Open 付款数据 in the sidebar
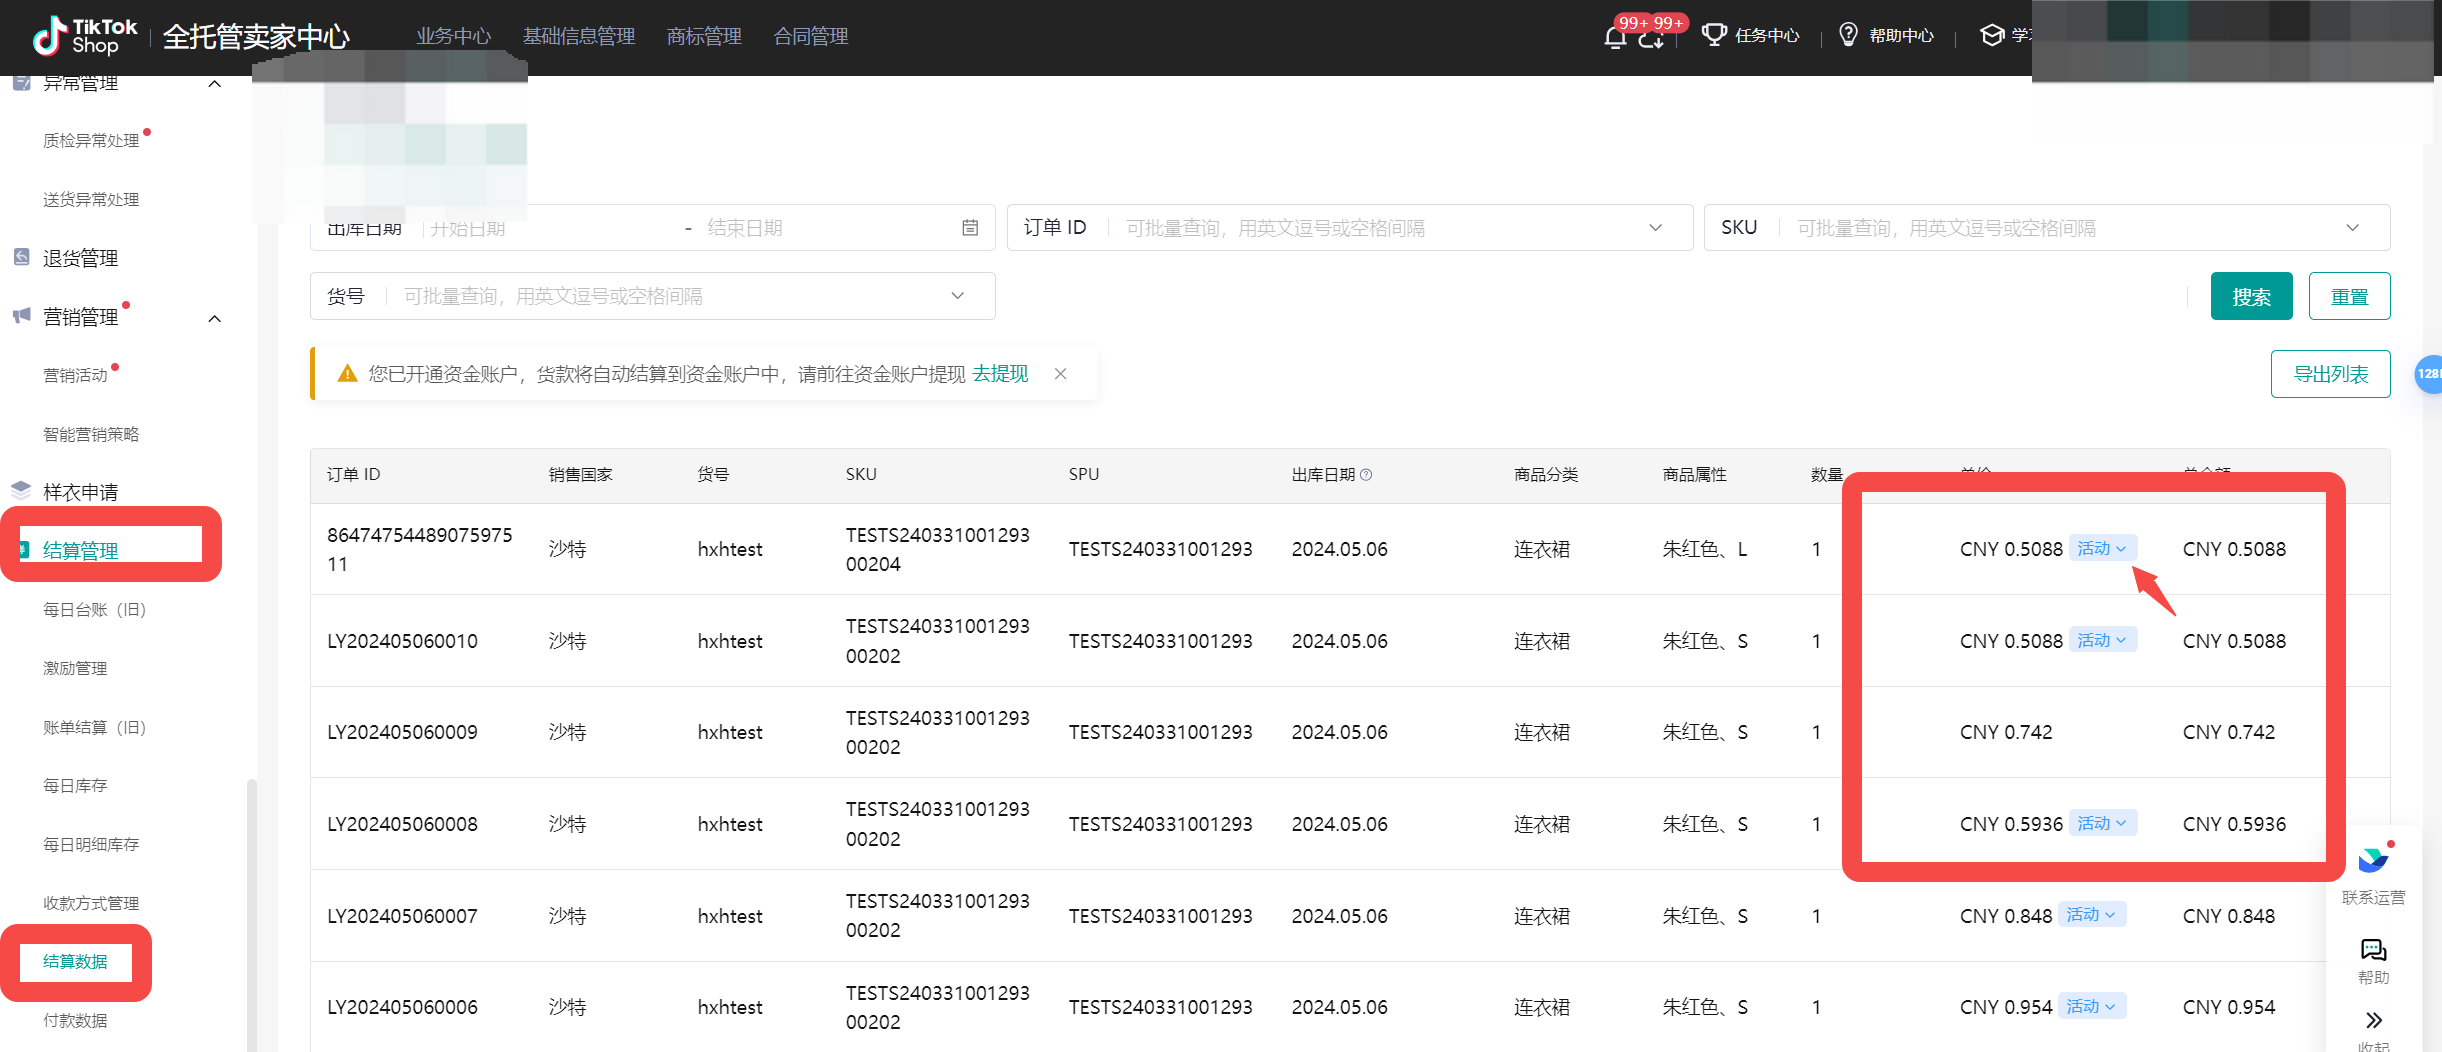The width and height of the screenshot is (2442, 1052). 75,1021
